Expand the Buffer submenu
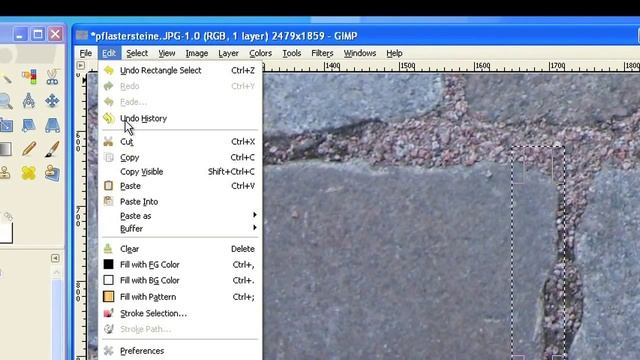This screenshot has height=360, width=640. pos(180,229)
